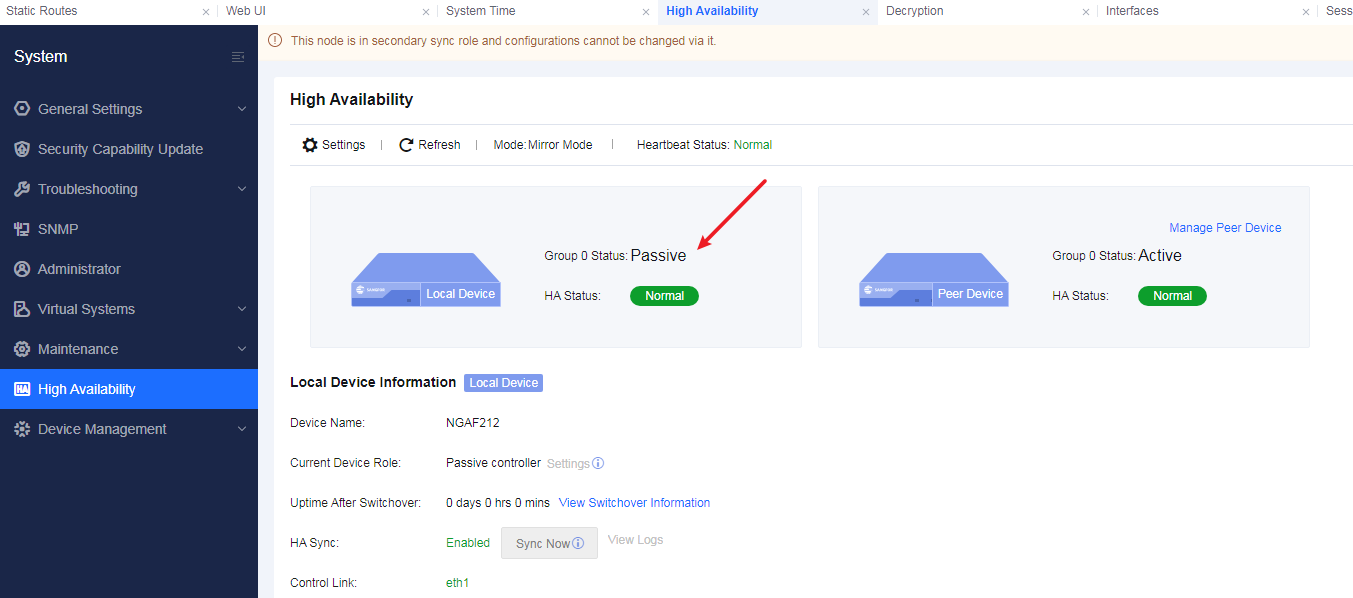
Task: Click the Sync Now button
Action: (549, 543)
